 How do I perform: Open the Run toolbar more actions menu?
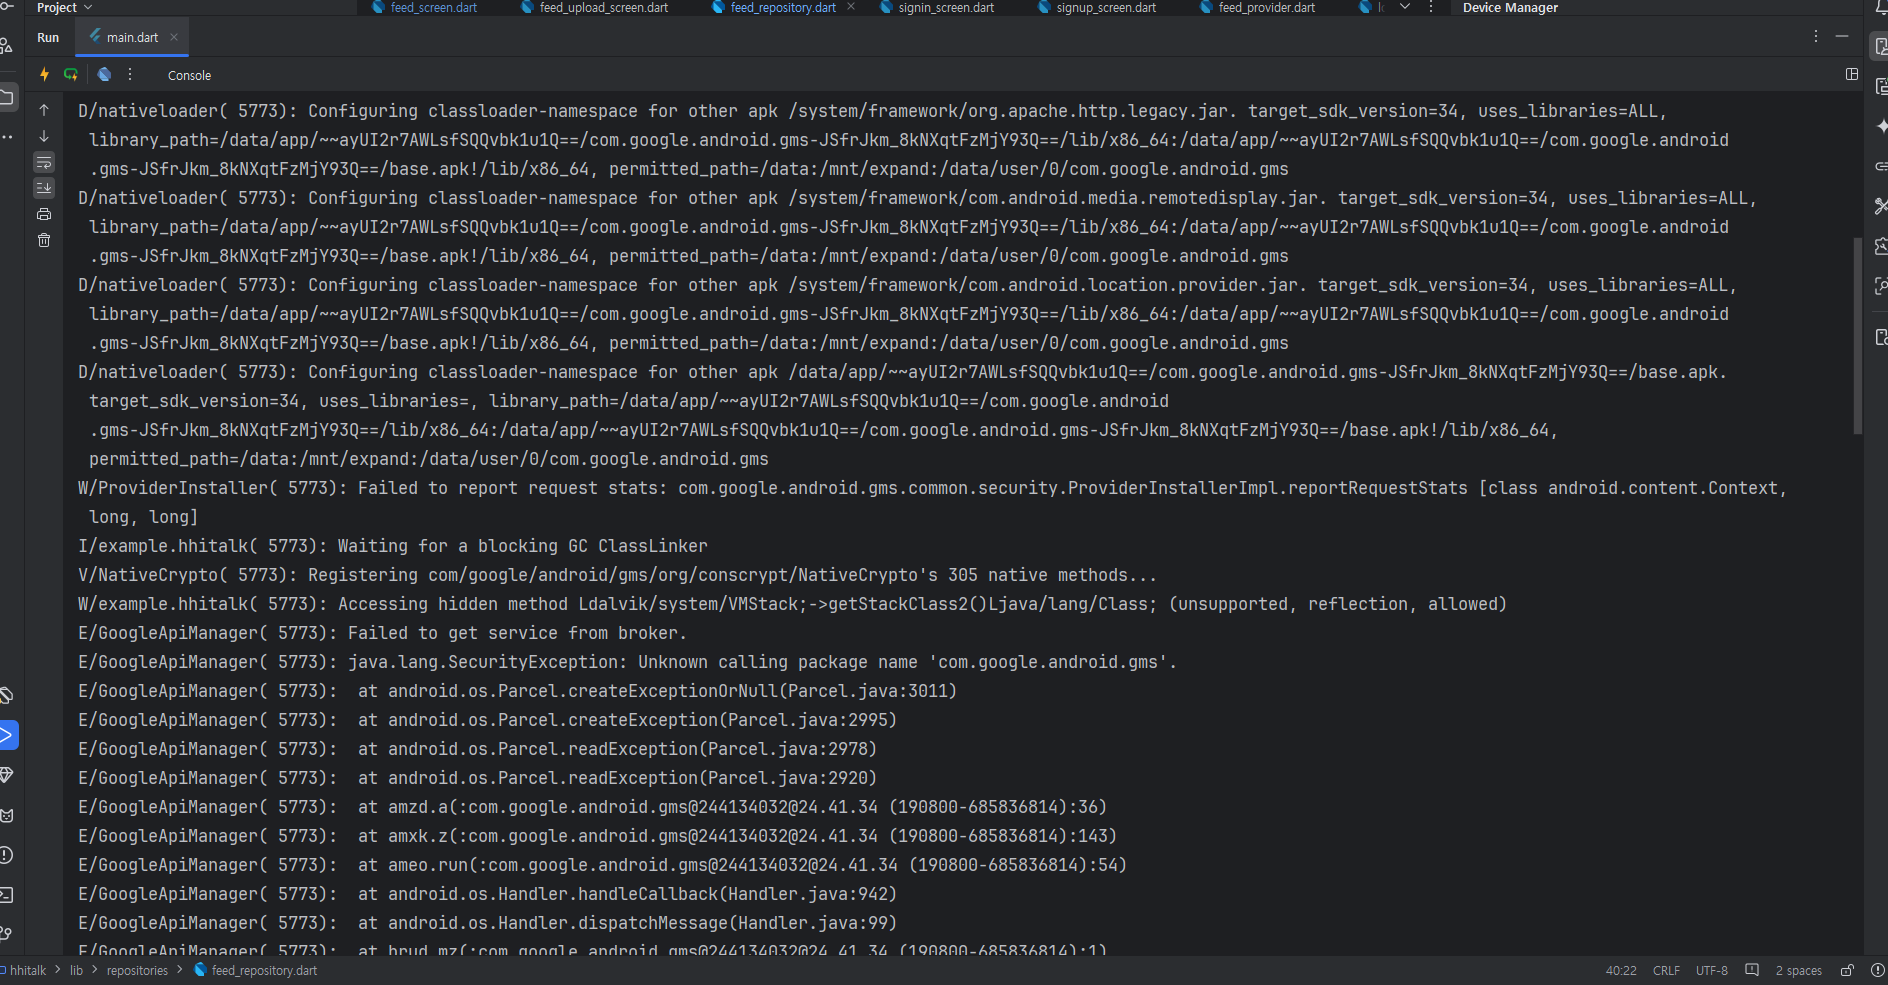(130, 74)
